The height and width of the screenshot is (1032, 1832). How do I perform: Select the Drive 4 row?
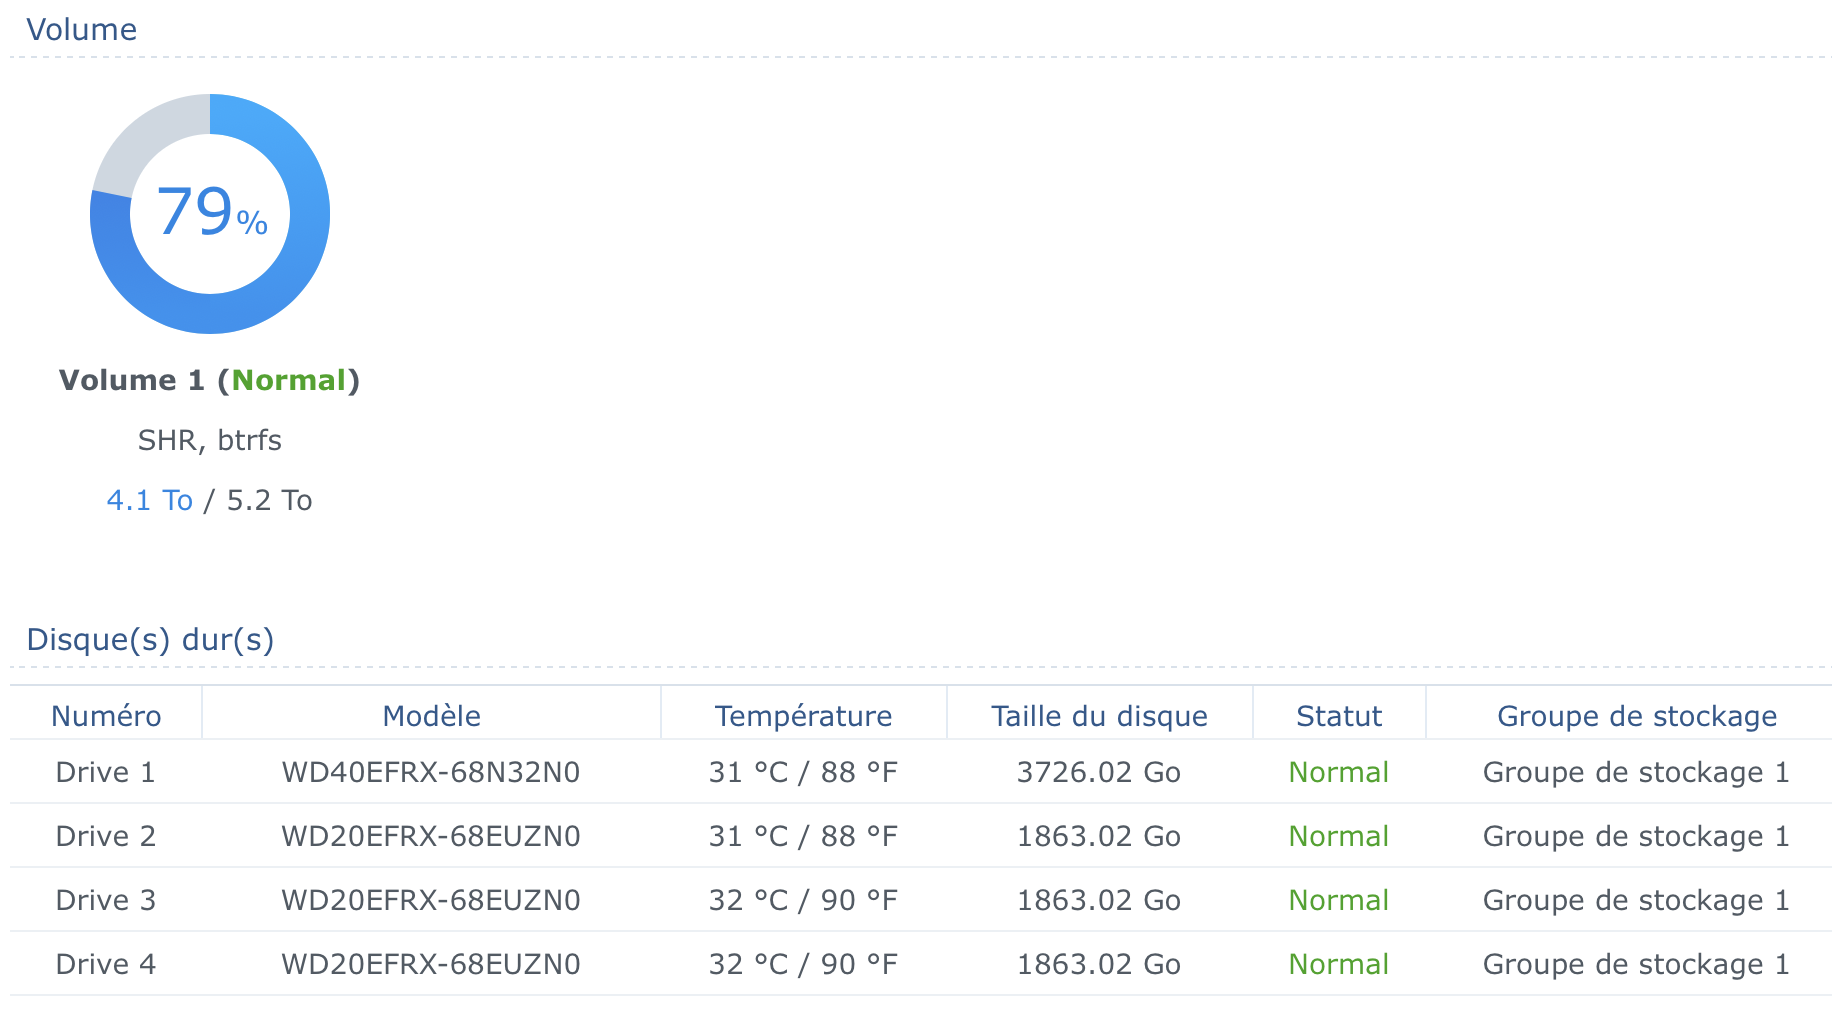coord(106,964)
